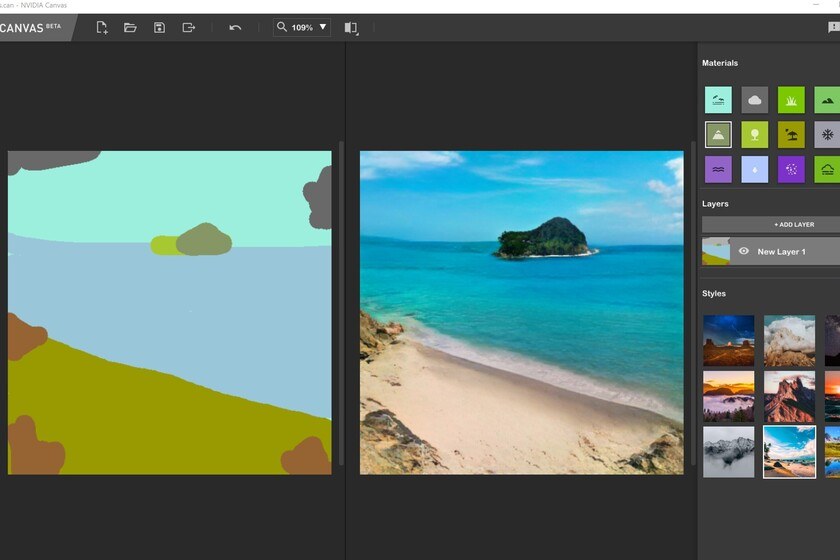The height and width of the screenshot is (560, 840).
Task: Create a new canvas file
Action: point(101,28)
